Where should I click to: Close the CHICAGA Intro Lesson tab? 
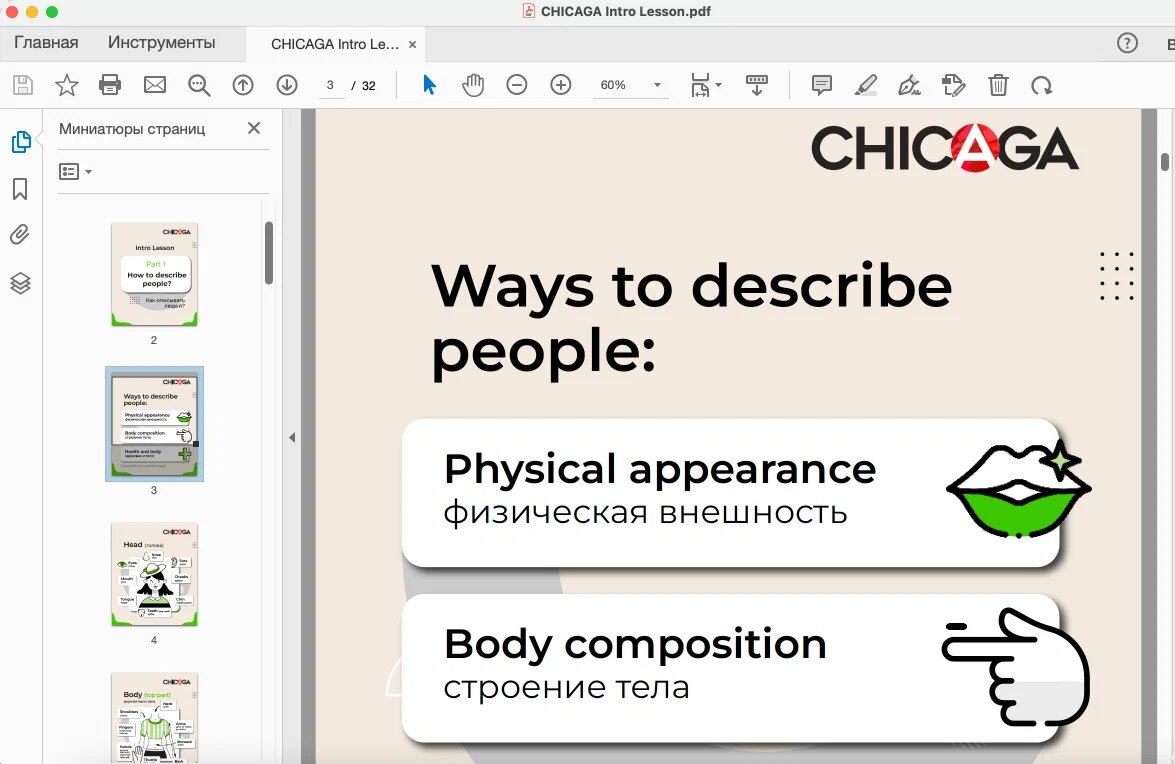click(412, 44)
